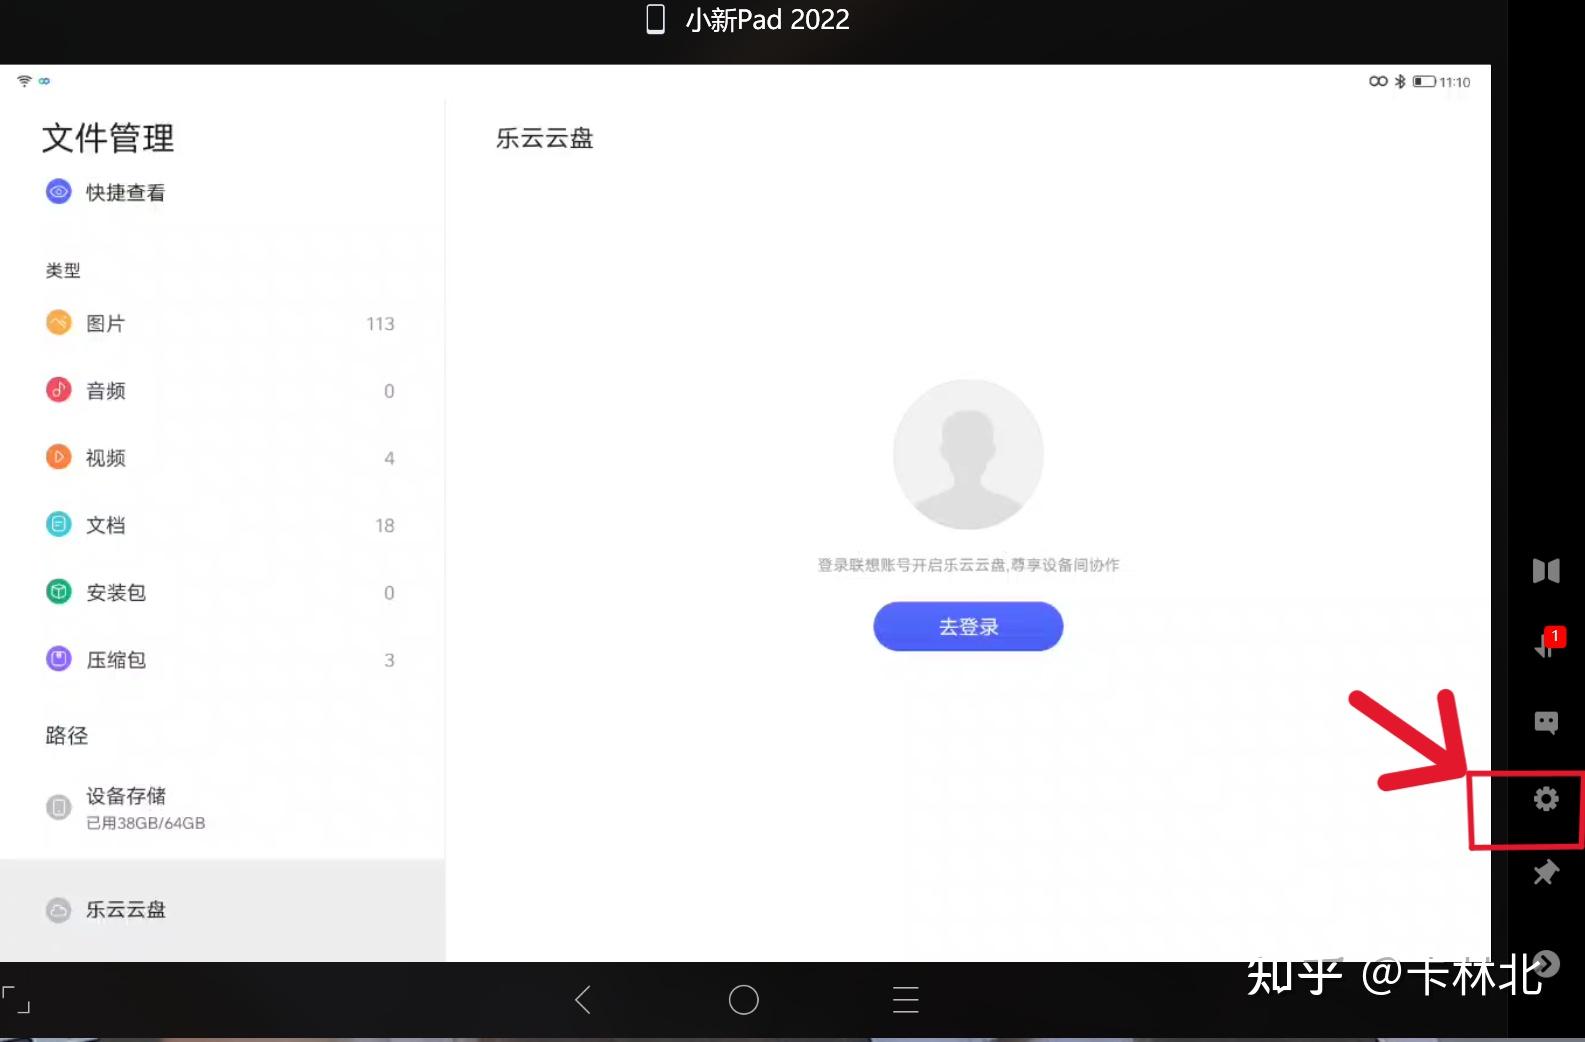Click the fullscreen corner brackets icon
The width and height of the screenshot is (1585, 1042).
point(16,999)
